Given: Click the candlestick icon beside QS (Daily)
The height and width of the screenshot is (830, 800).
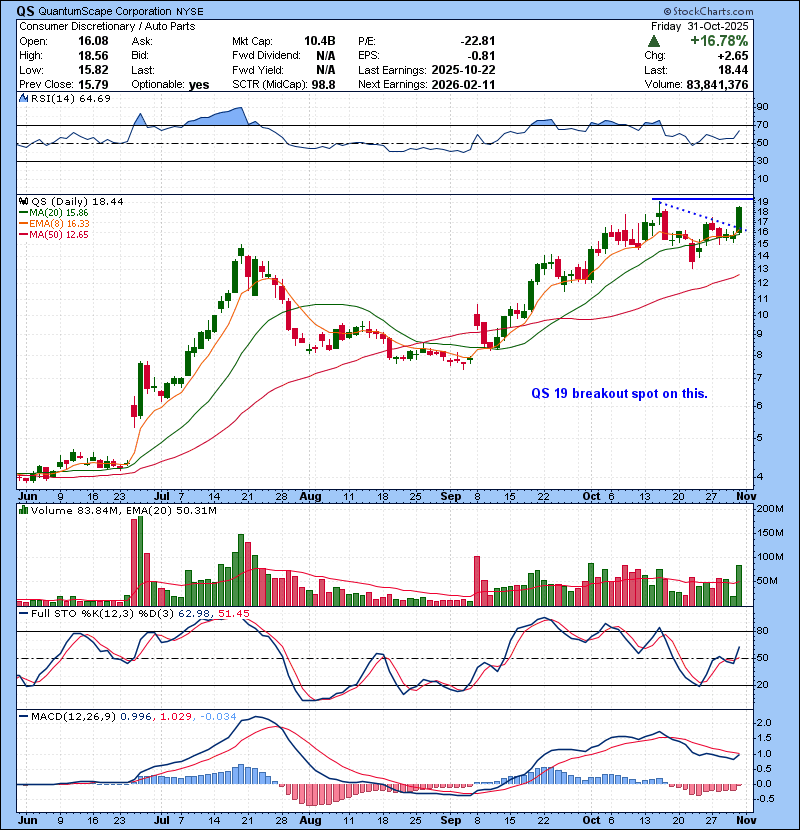Looking at the screenshot, I should [23, 201].
